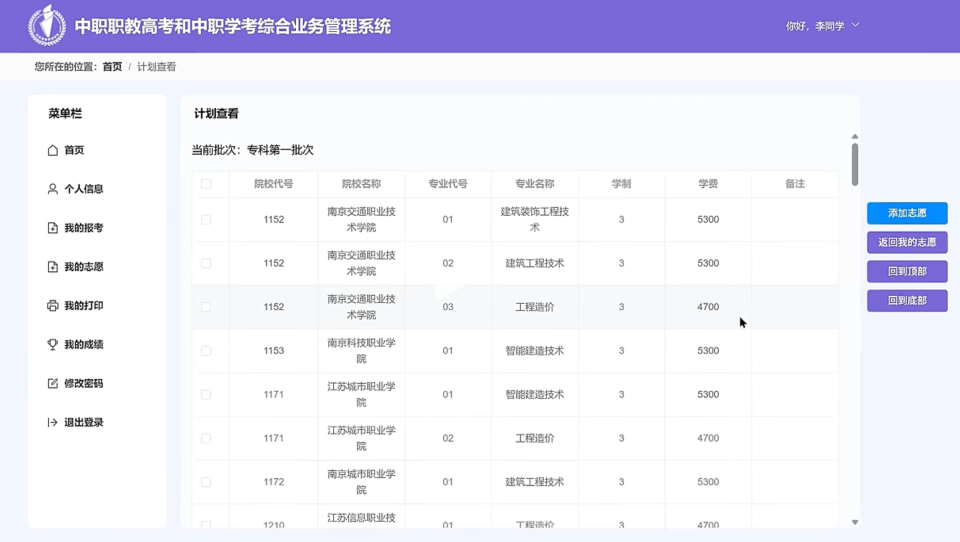Click the 南京城市职业学院 cell
This screenshot has height=542, width=960.
(x=361, y=482)
